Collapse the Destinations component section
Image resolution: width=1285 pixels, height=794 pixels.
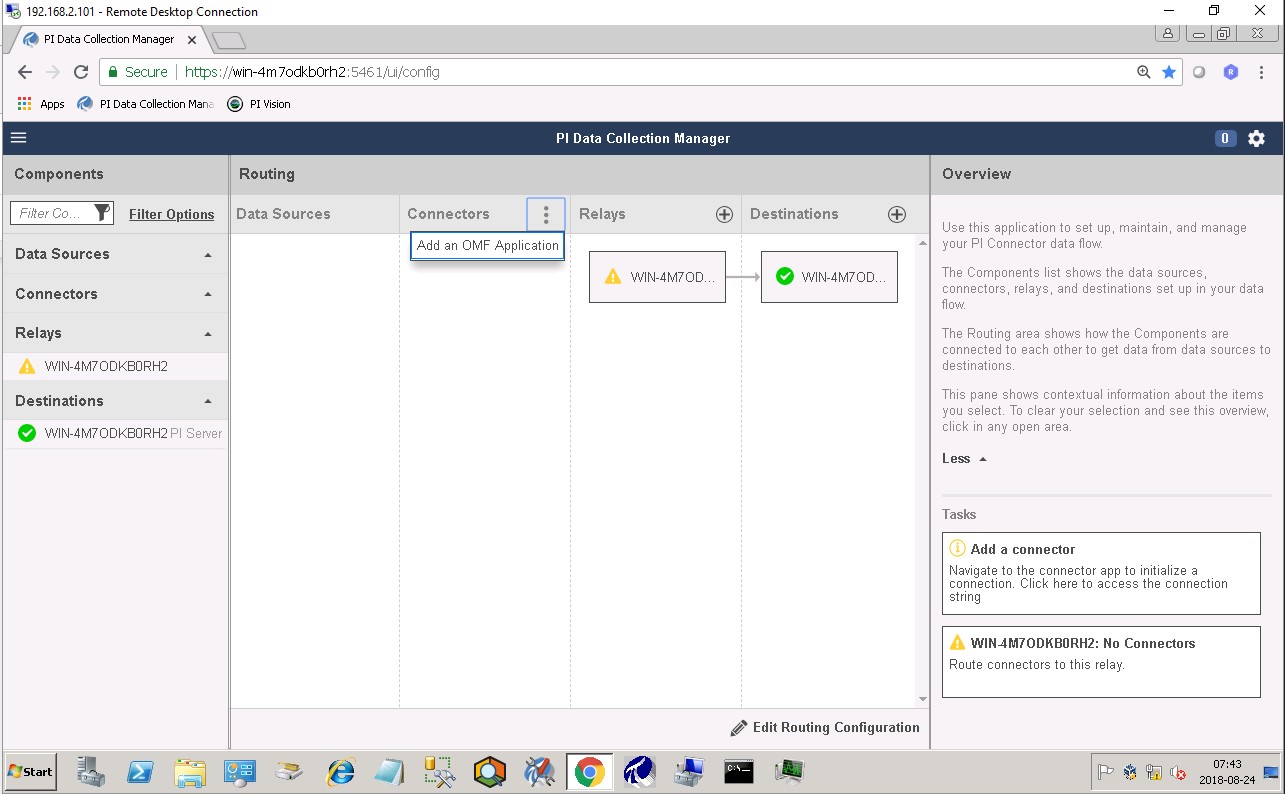tap(208, 401)
